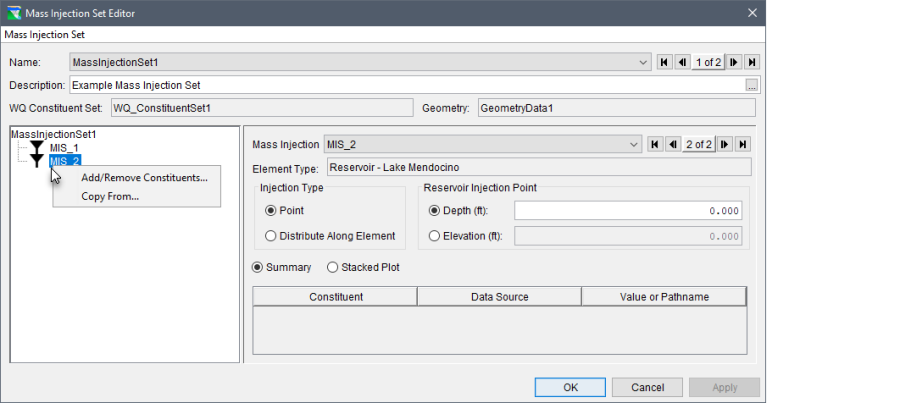This screenshot has width=900, height=403.
Task: Open the Name dropdown MassInjectionSet1
Action: click(x=360, y=62)
